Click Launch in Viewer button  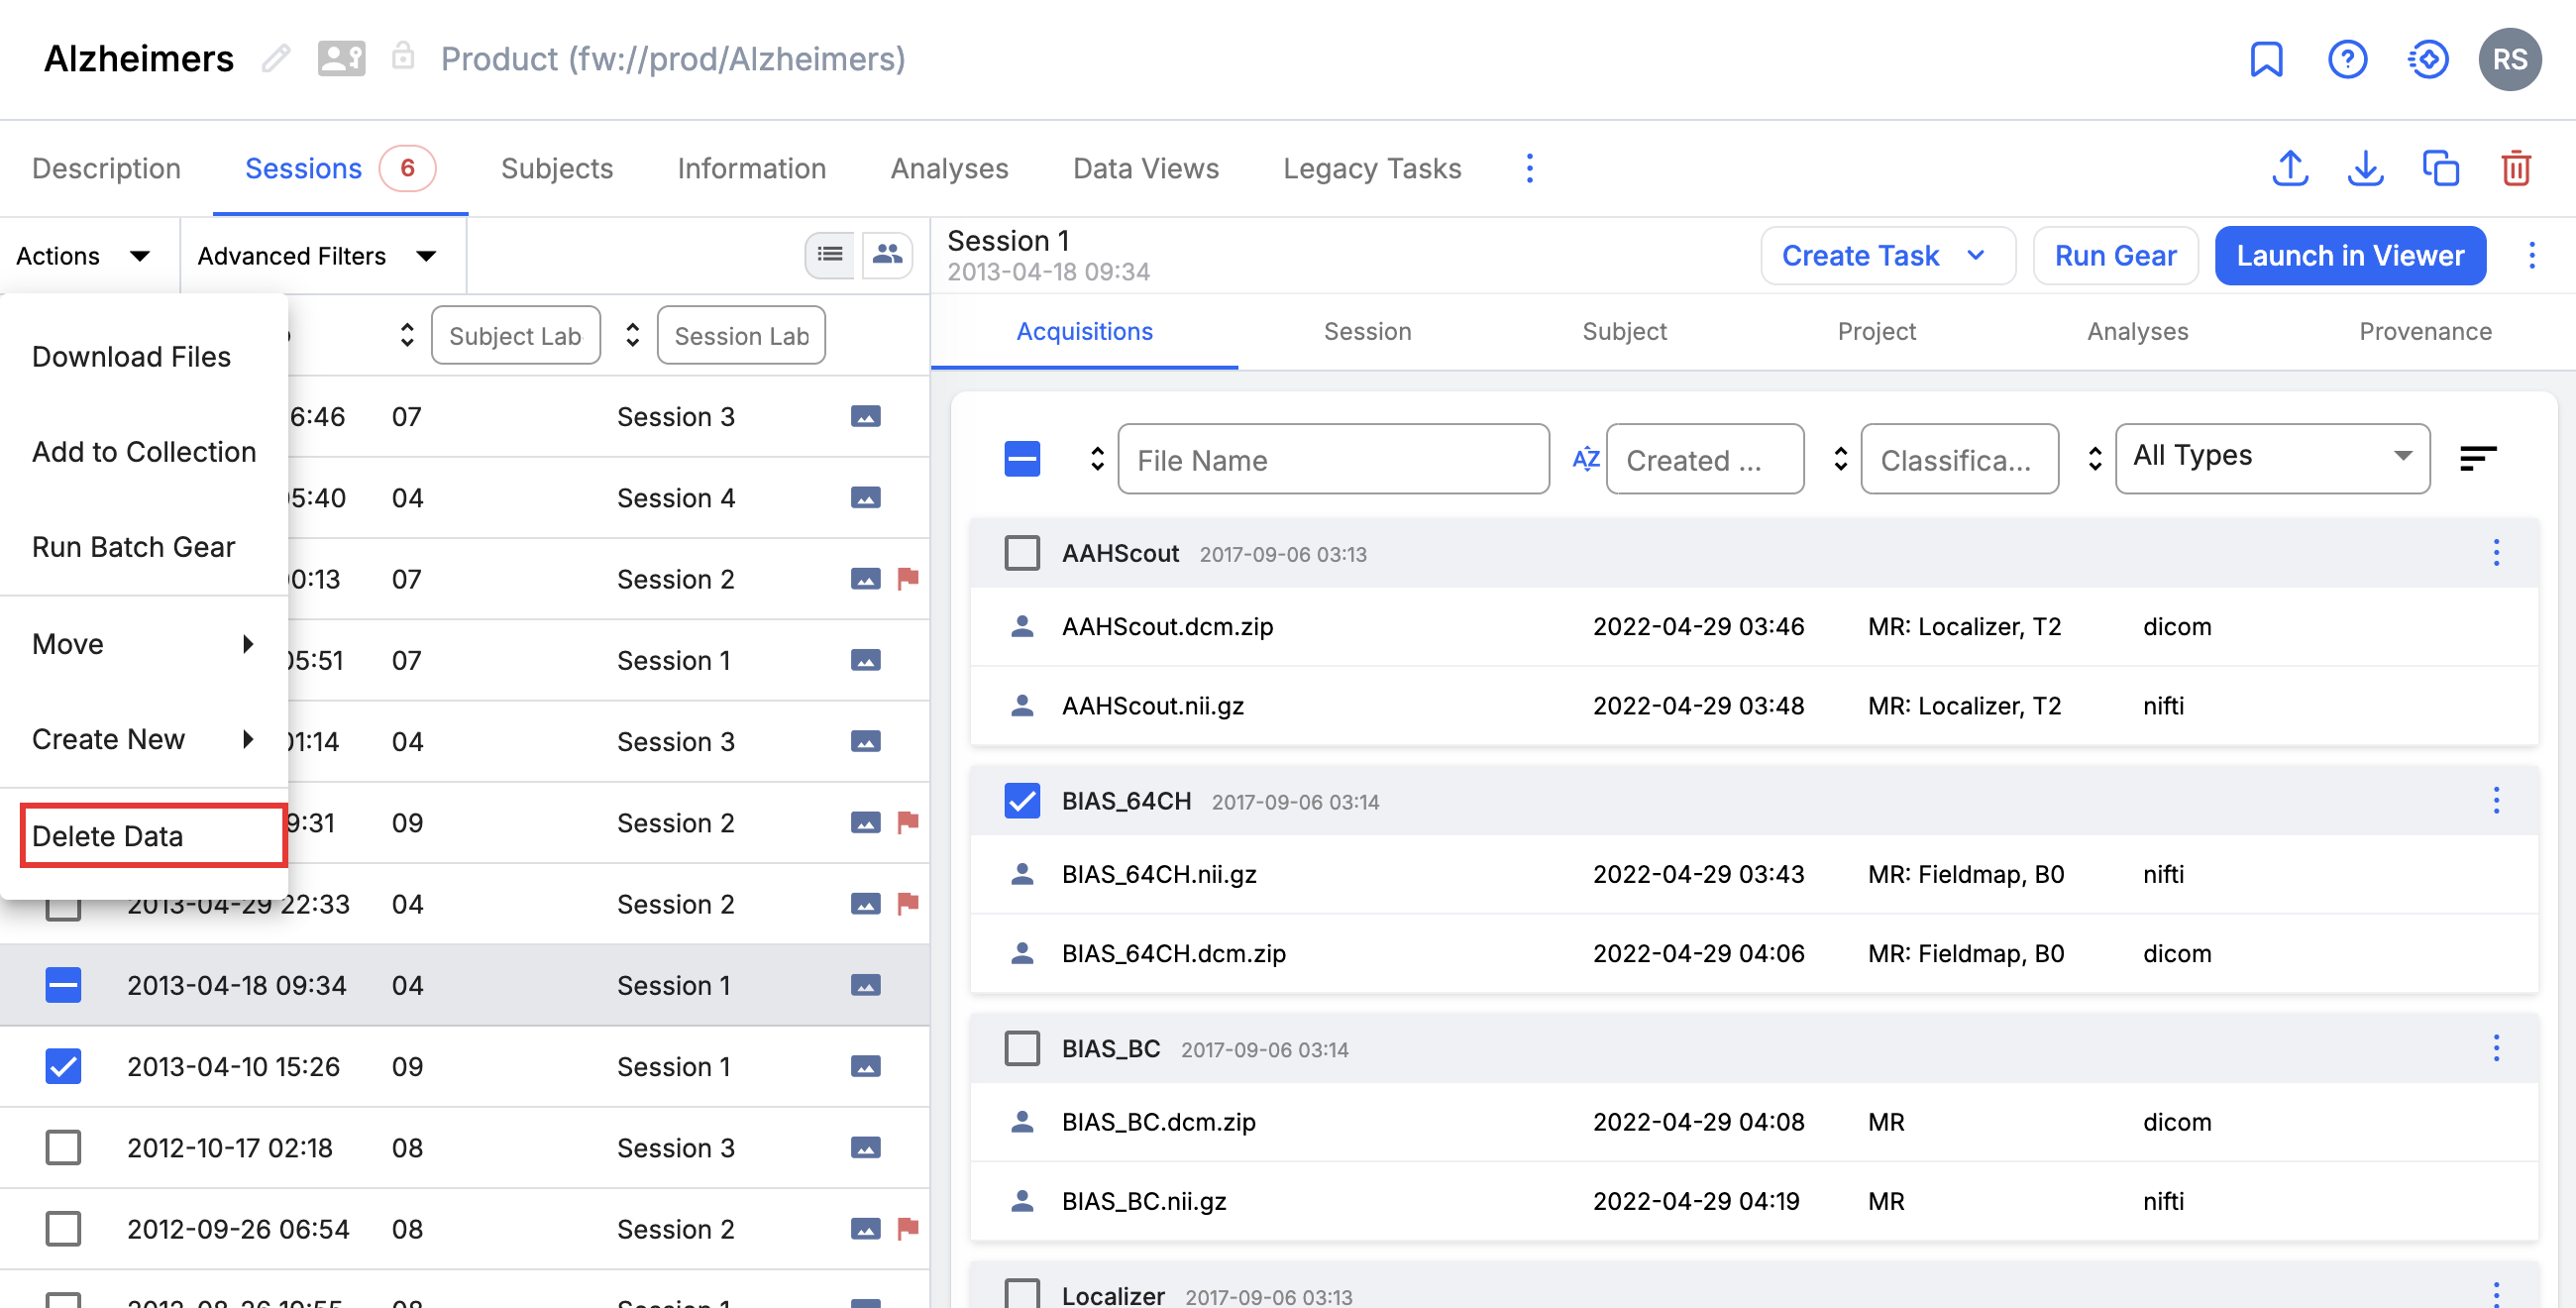tap(2350, 256)
